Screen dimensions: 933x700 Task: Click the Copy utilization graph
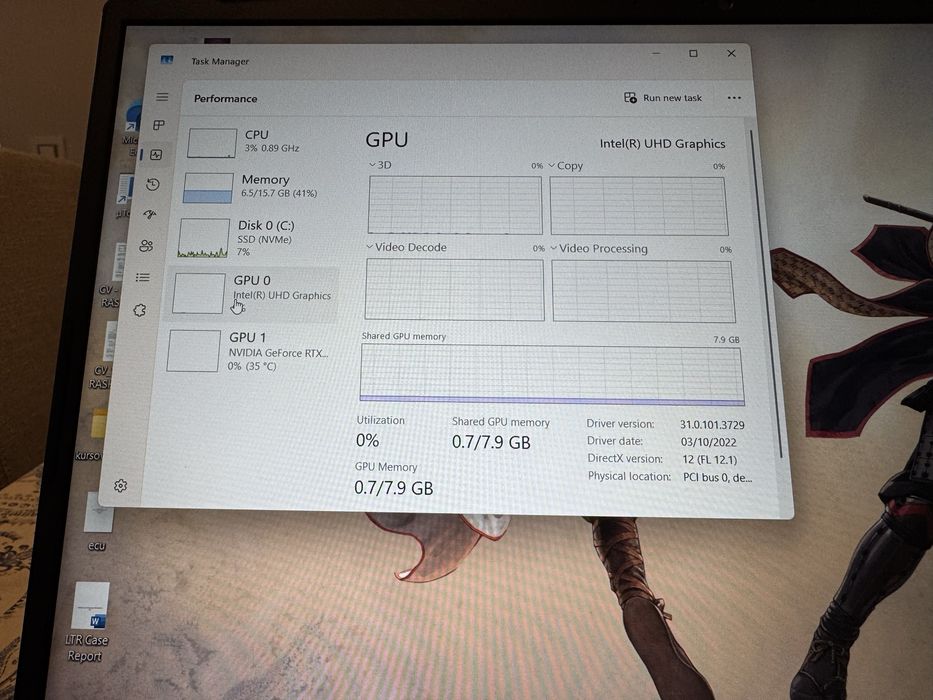tap(638, 206)
